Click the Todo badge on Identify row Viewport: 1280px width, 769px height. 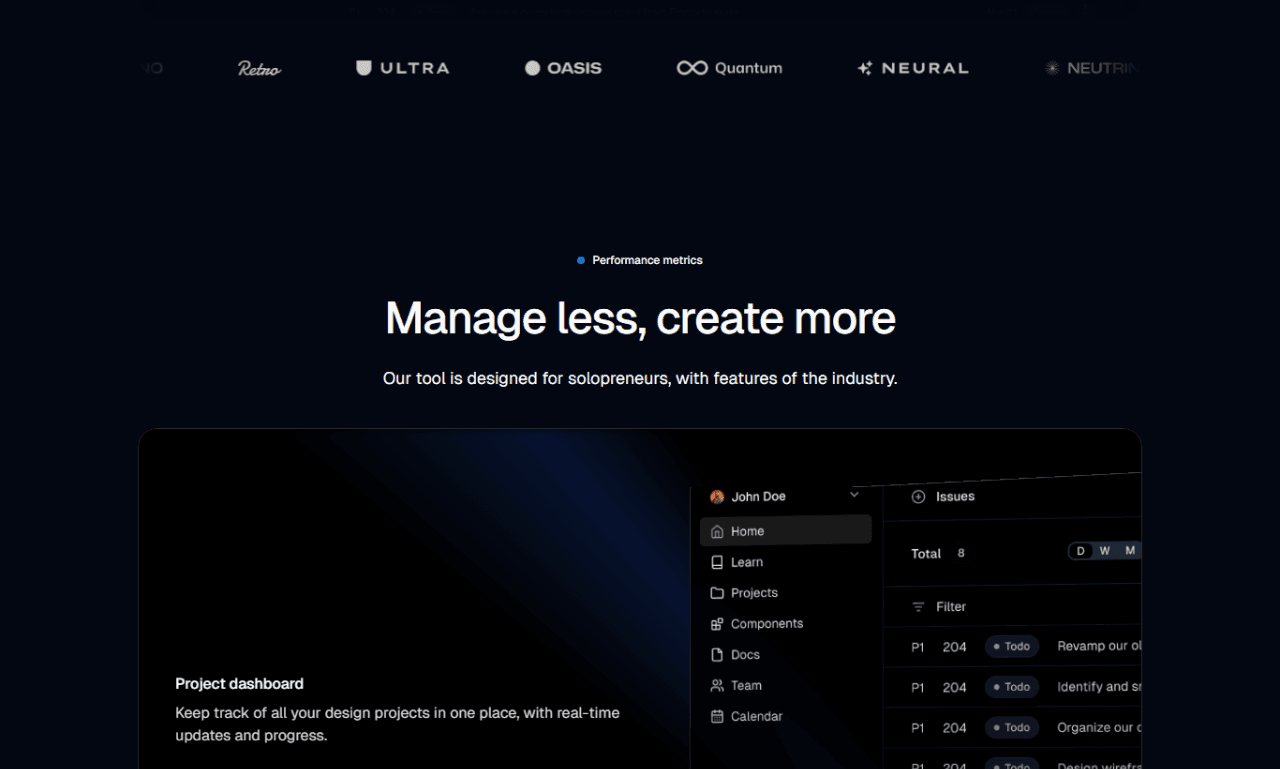(x=1012, y=687)
